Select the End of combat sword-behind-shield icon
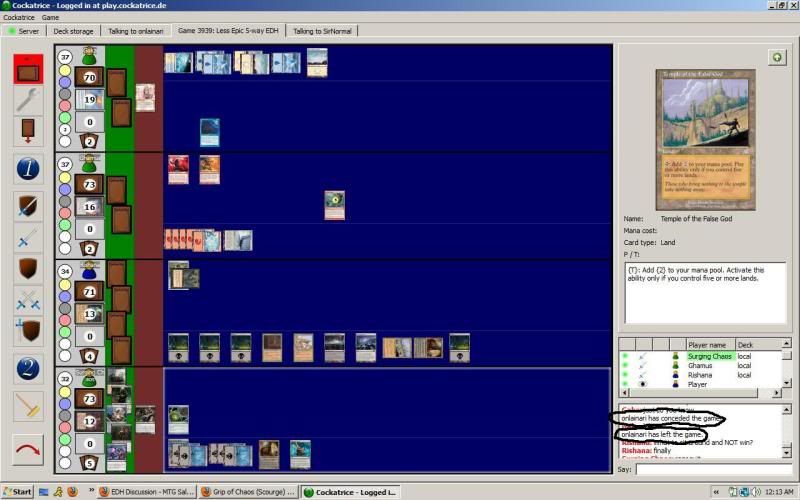The width and height of the screenshot is (800, 500). (x=28, y=331)
